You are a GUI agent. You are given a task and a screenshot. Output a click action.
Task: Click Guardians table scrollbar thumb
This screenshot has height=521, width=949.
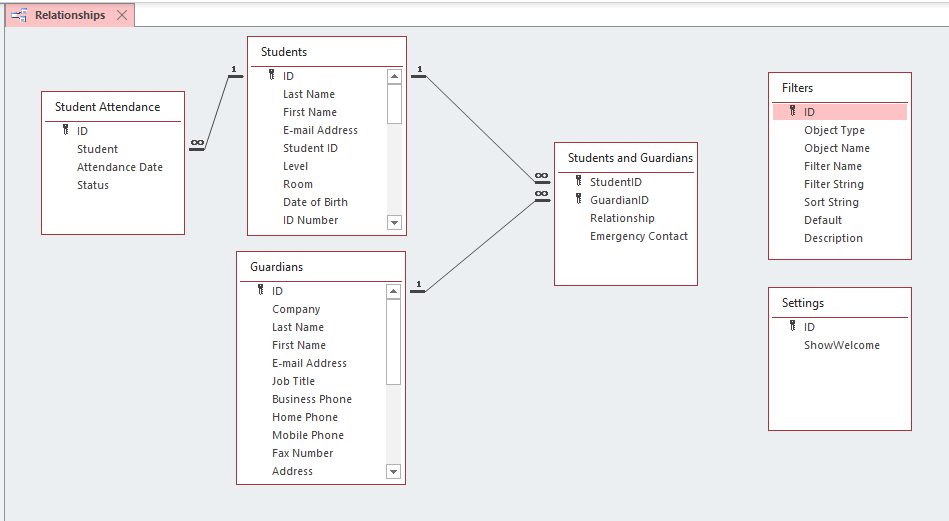393,342
